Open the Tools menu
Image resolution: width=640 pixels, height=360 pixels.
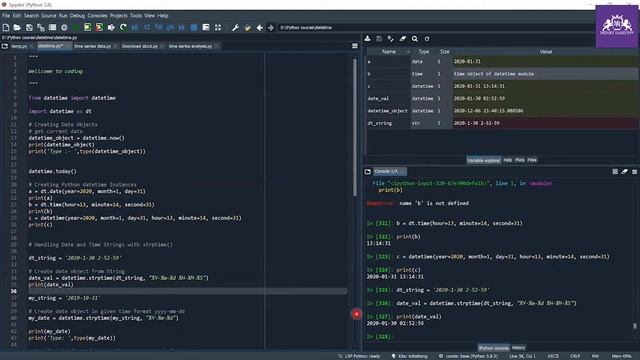tap(136, 16)
